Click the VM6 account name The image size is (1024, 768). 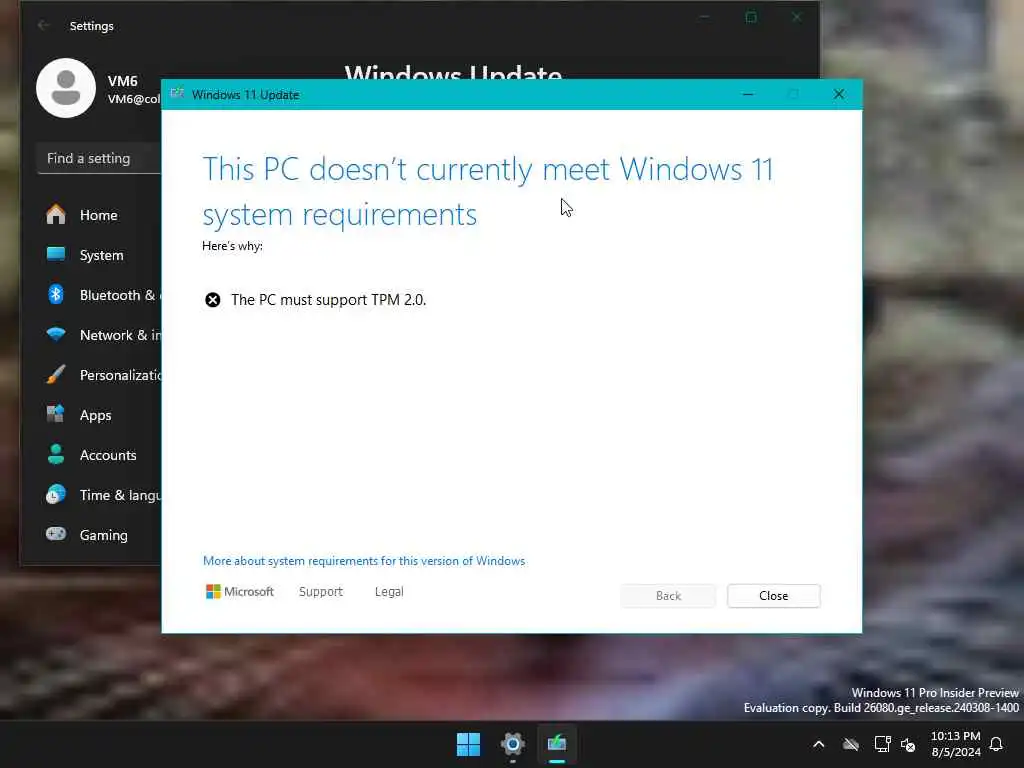pos(123,81)
